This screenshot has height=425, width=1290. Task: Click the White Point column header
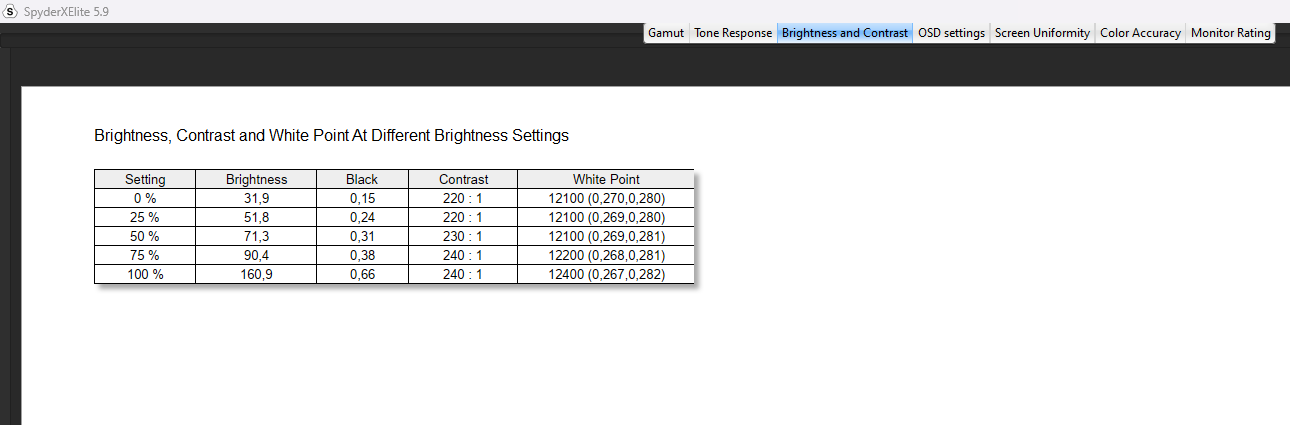click(x=606, y=179)
